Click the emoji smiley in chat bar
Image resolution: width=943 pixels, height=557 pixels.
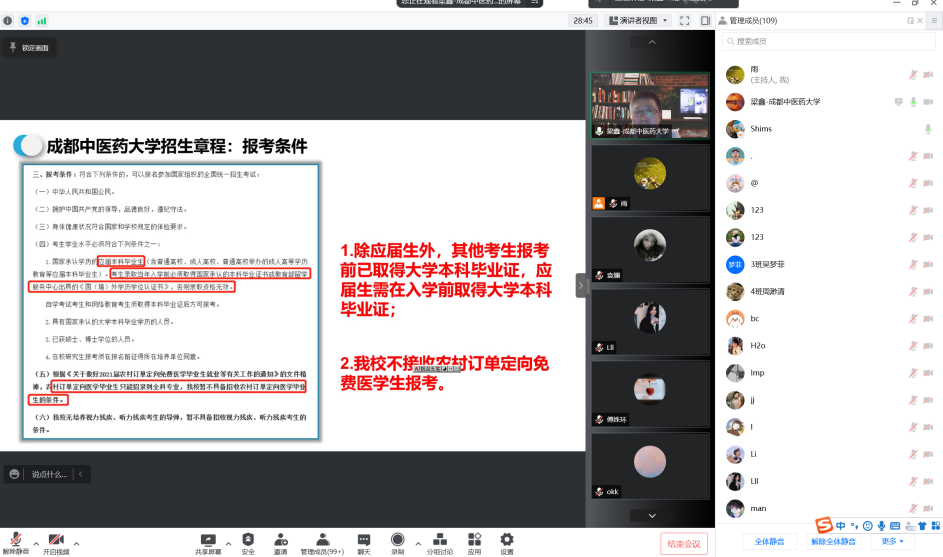[x=14, y=474]
